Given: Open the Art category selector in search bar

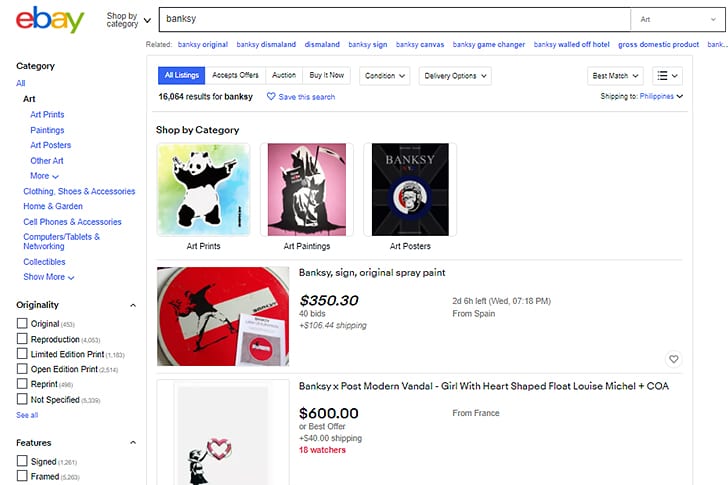Looking at the screenshot, I should point(677,19).
